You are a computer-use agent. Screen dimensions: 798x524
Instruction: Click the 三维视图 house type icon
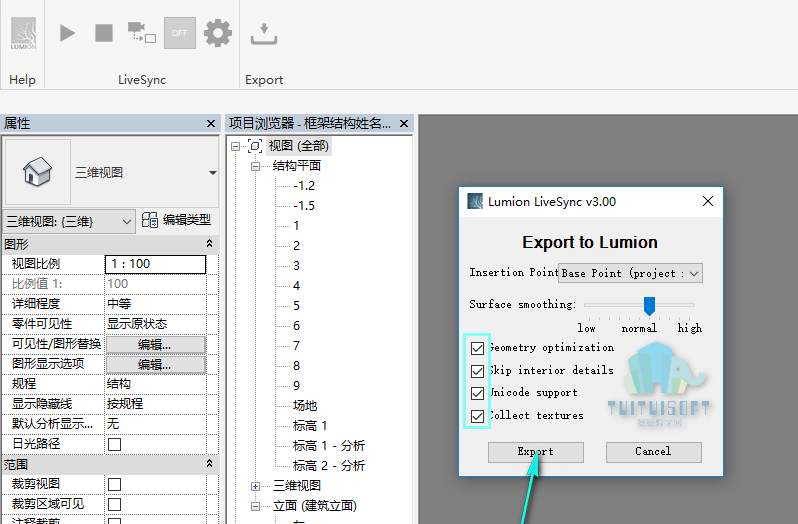pos(37,172)
